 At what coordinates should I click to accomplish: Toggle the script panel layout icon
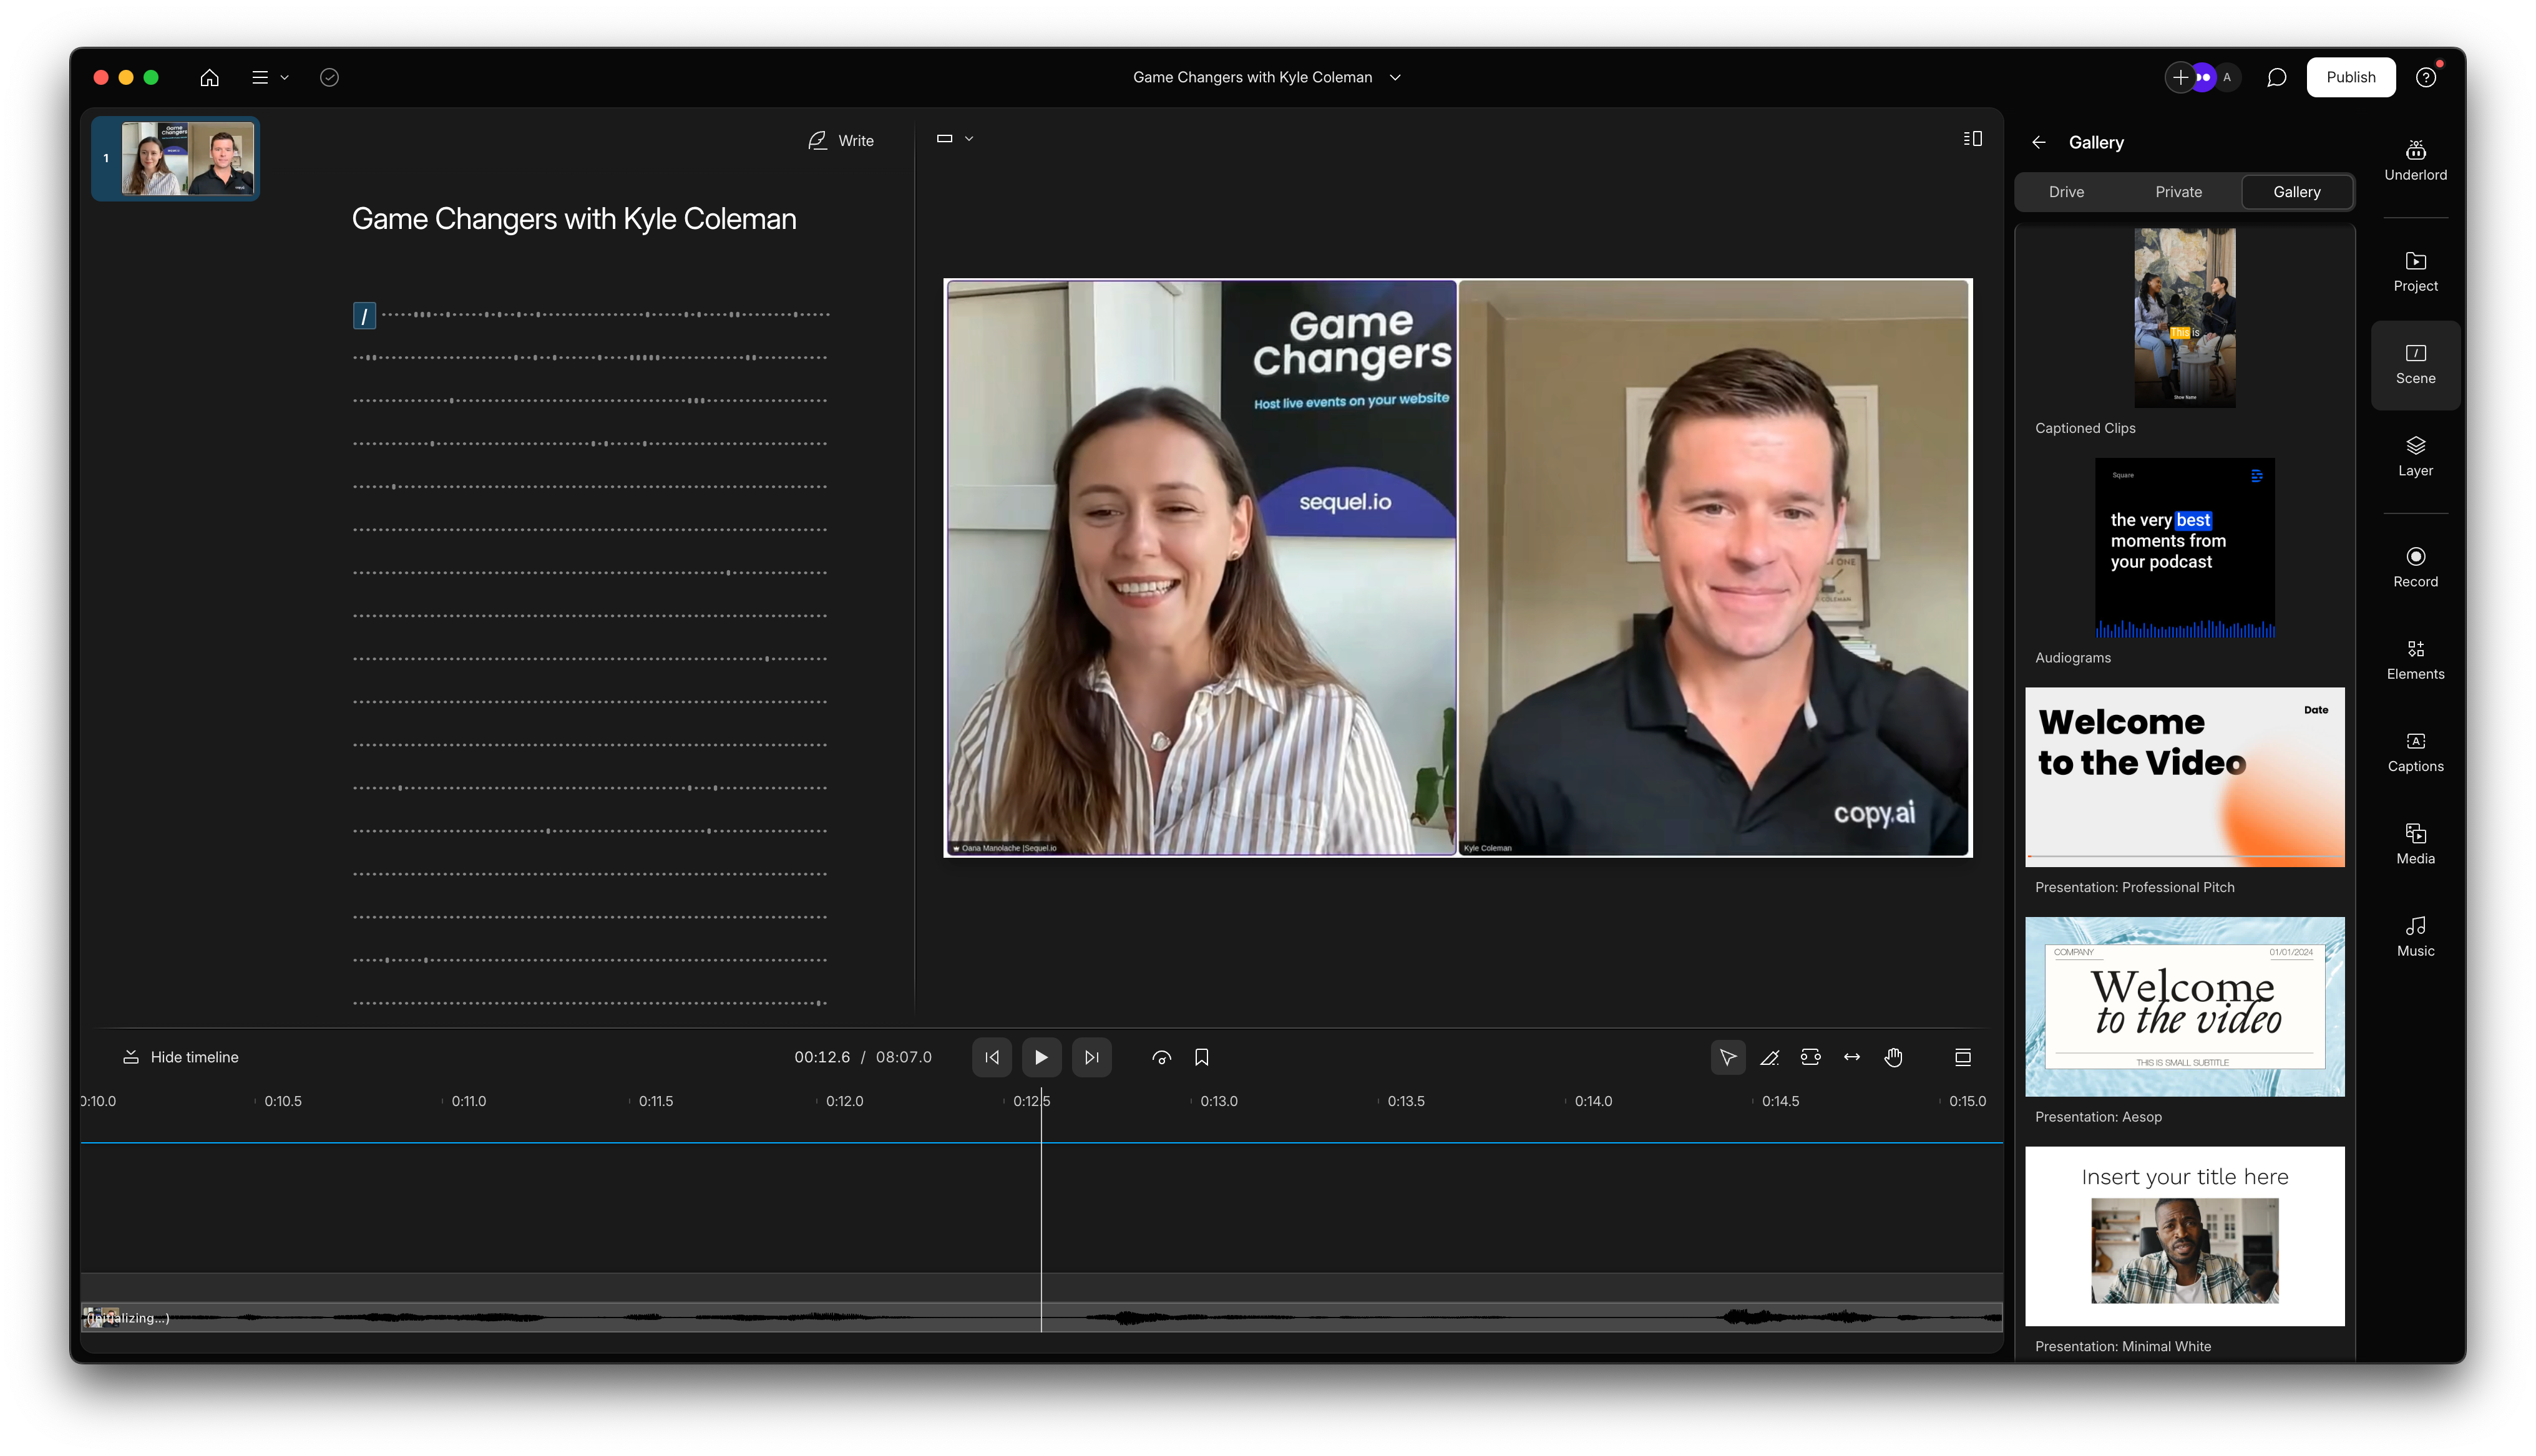tap(1972, 139)
